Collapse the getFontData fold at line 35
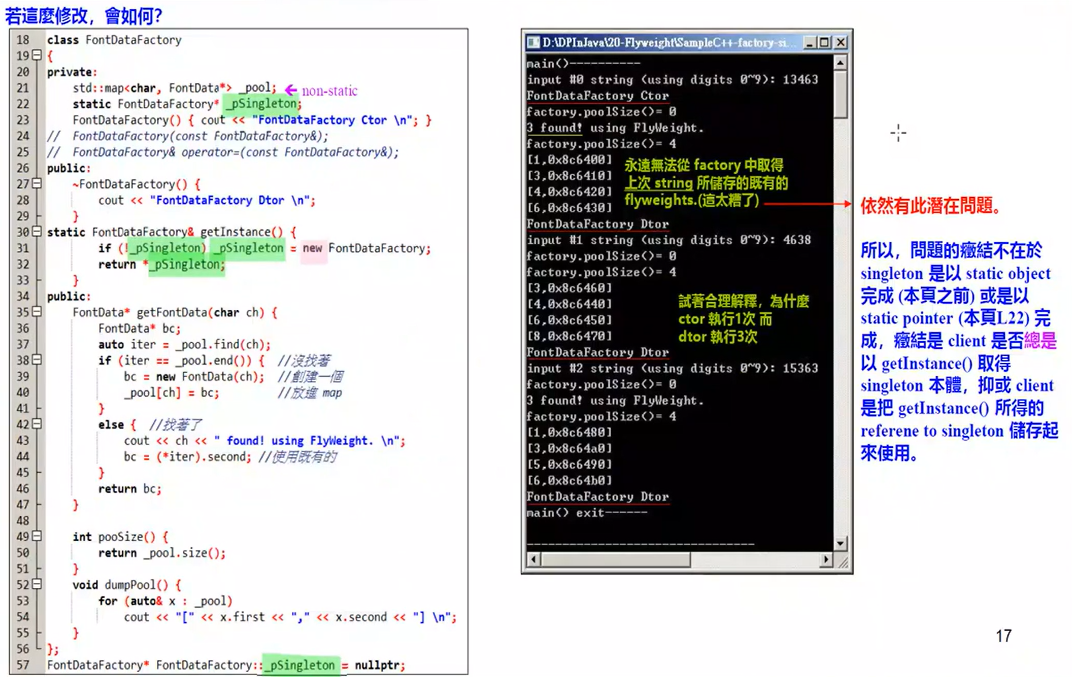The width and height of the screenshot is (1072, 677). 37,312
